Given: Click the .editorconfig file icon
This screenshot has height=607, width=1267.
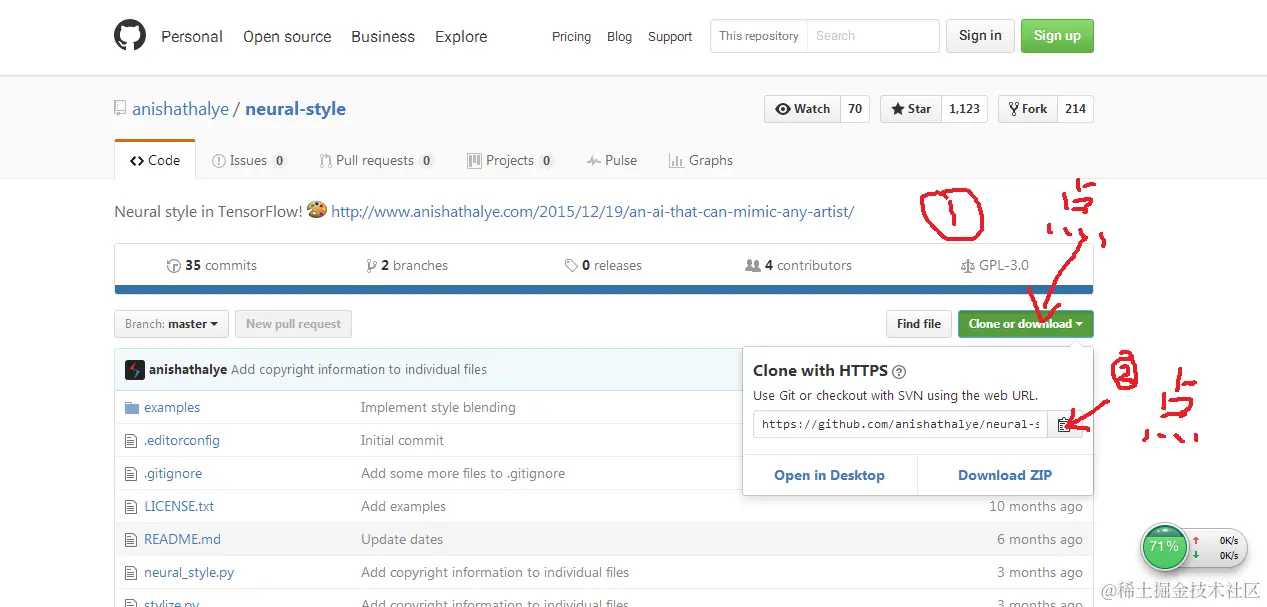Looking at the screenshot, I should pyautogui.click(x=131, y=441).
